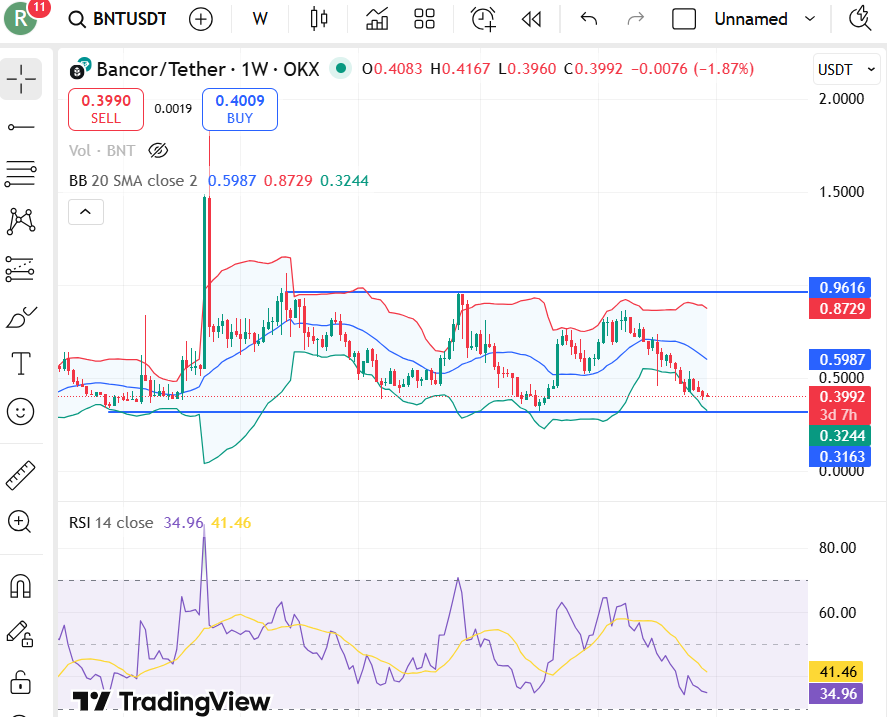Toggle visibility of the Vol BNT indicator
The width and height of the screenshot is (887, 717).
[x=158, y=150]
